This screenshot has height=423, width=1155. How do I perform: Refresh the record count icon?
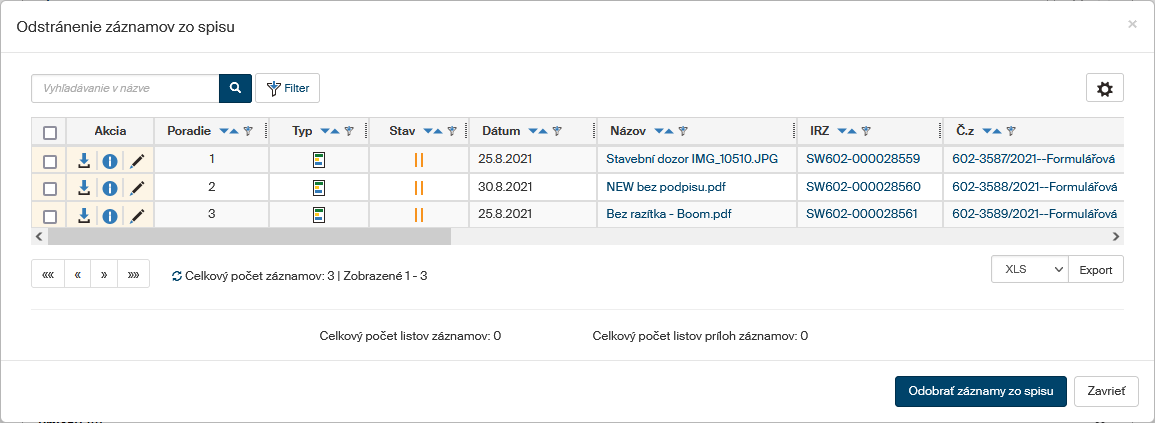(177, 275)
